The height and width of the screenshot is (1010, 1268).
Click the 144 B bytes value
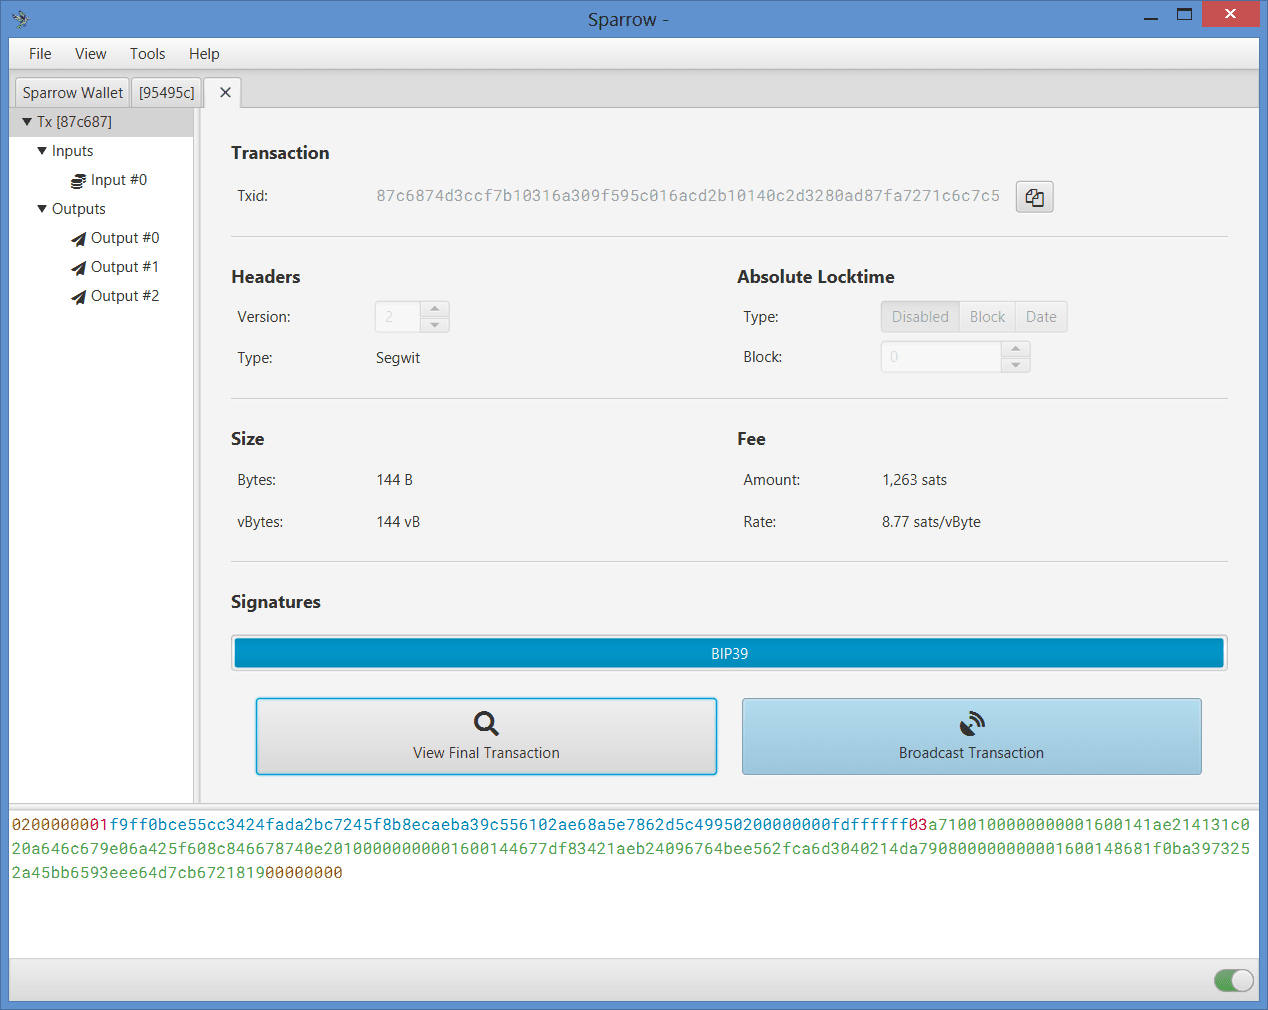coord(394,480)
